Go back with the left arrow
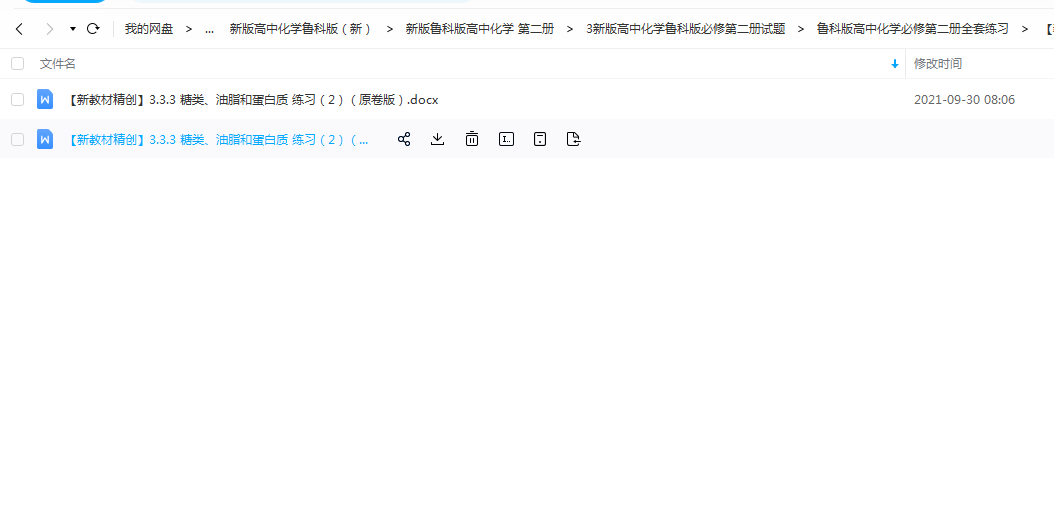The height and width of the screenshot is (514, 1054). tap(19, 29)
